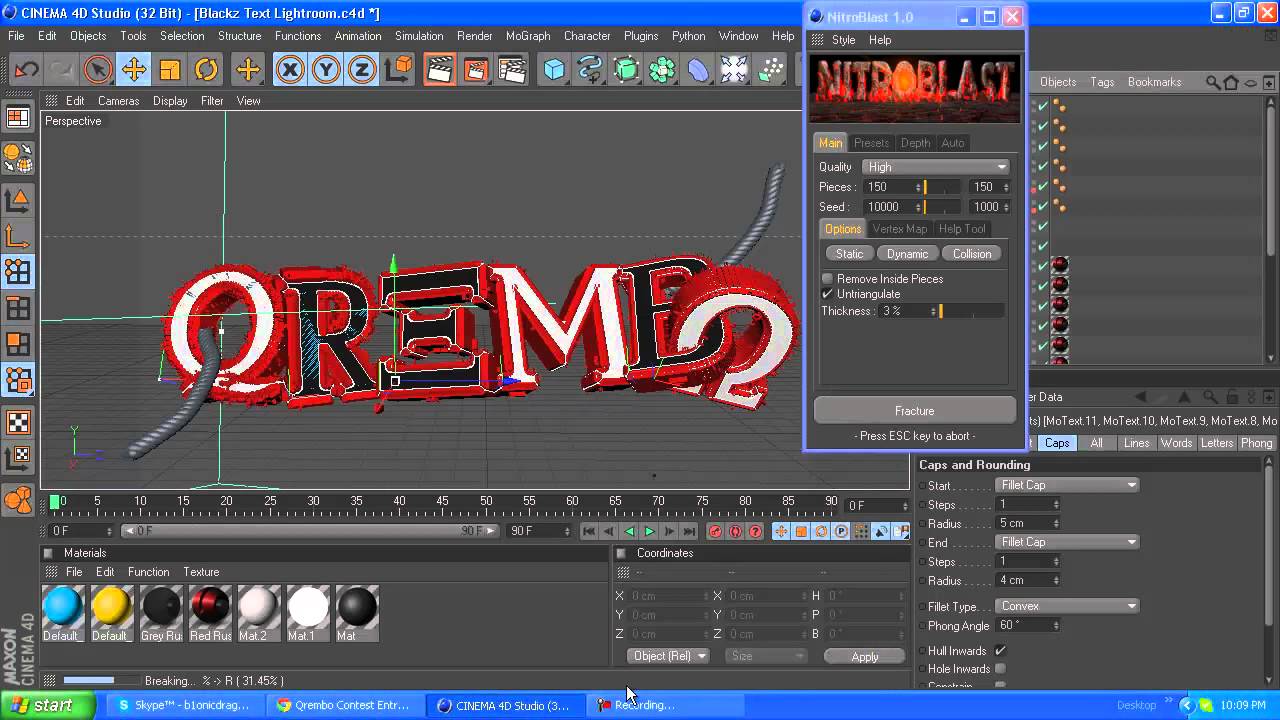Toggle Hull Inwards checkbox
Screen dimensions: 1280x720
[x=1000, y=651]
